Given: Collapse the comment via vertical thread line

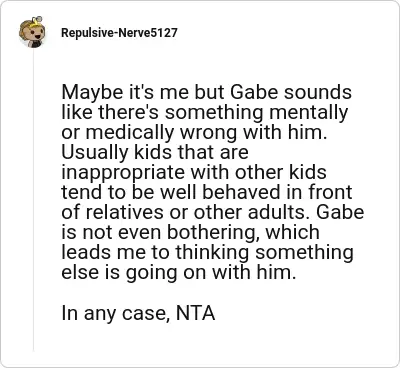Looking at the screenshot, I should [33, 200].
